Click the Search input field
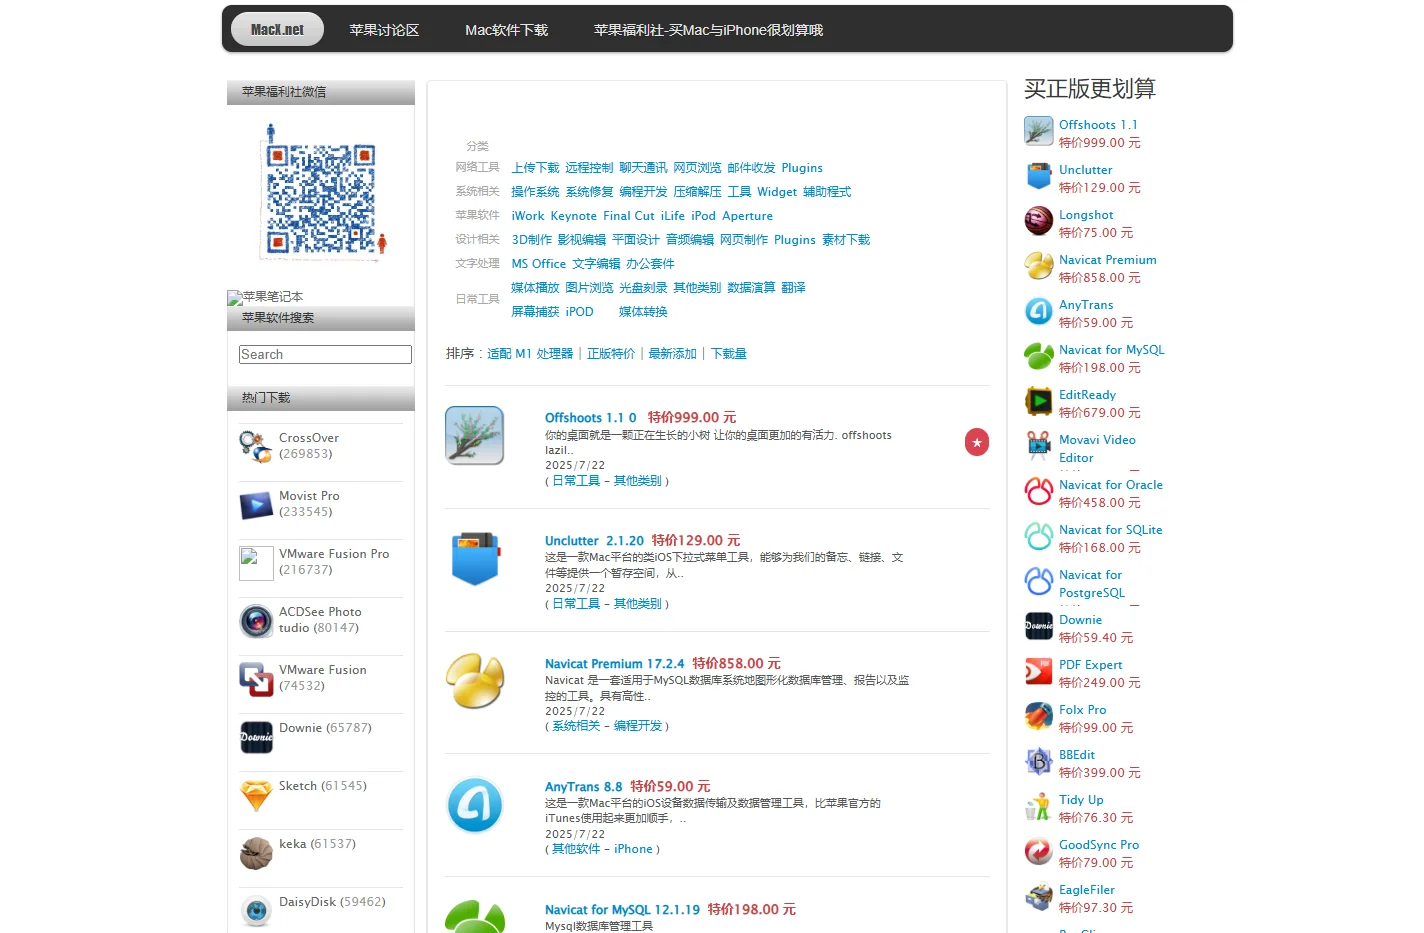This screenshot has width=1424, height=933. click(325, 354)
